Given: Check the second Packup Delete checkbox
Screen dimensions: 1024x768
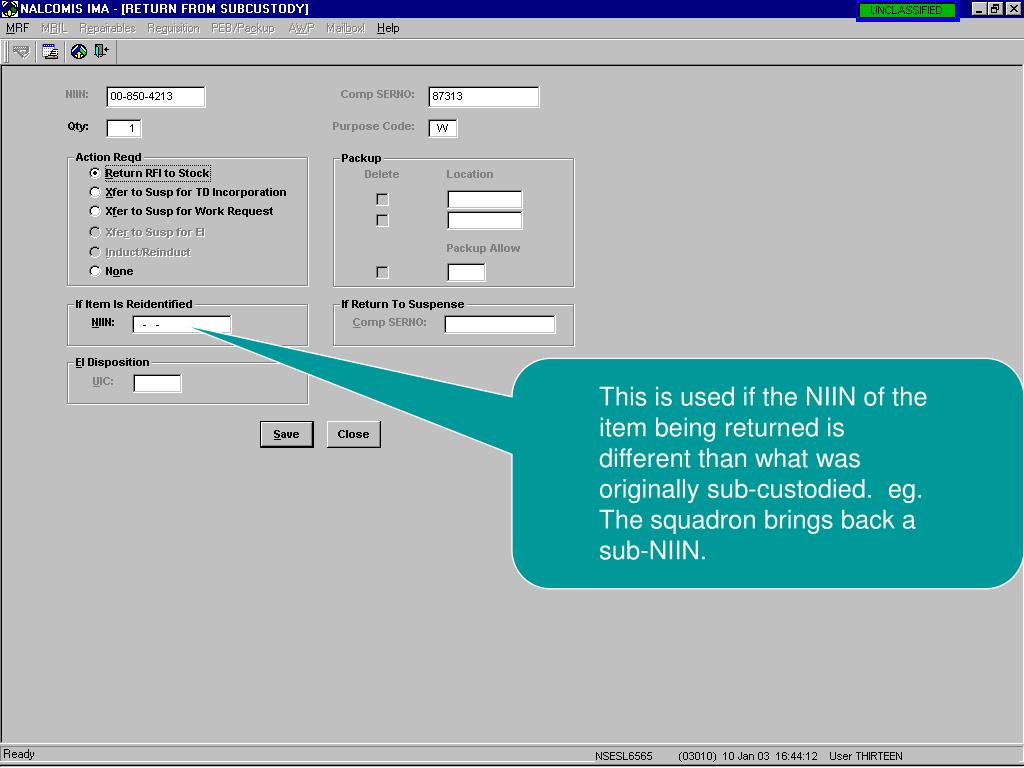Looking at the screenshot, I should (382, 220).
